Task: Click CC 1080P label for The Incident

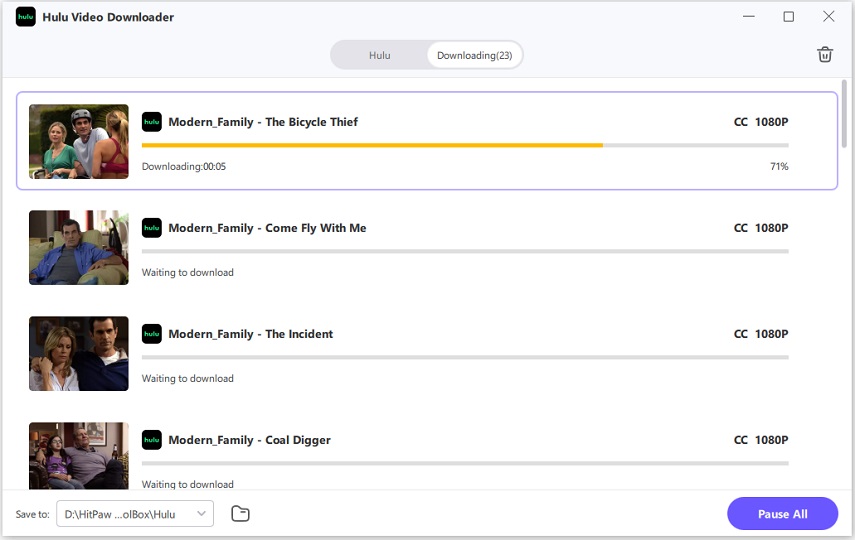Action: tap(761, 334)
